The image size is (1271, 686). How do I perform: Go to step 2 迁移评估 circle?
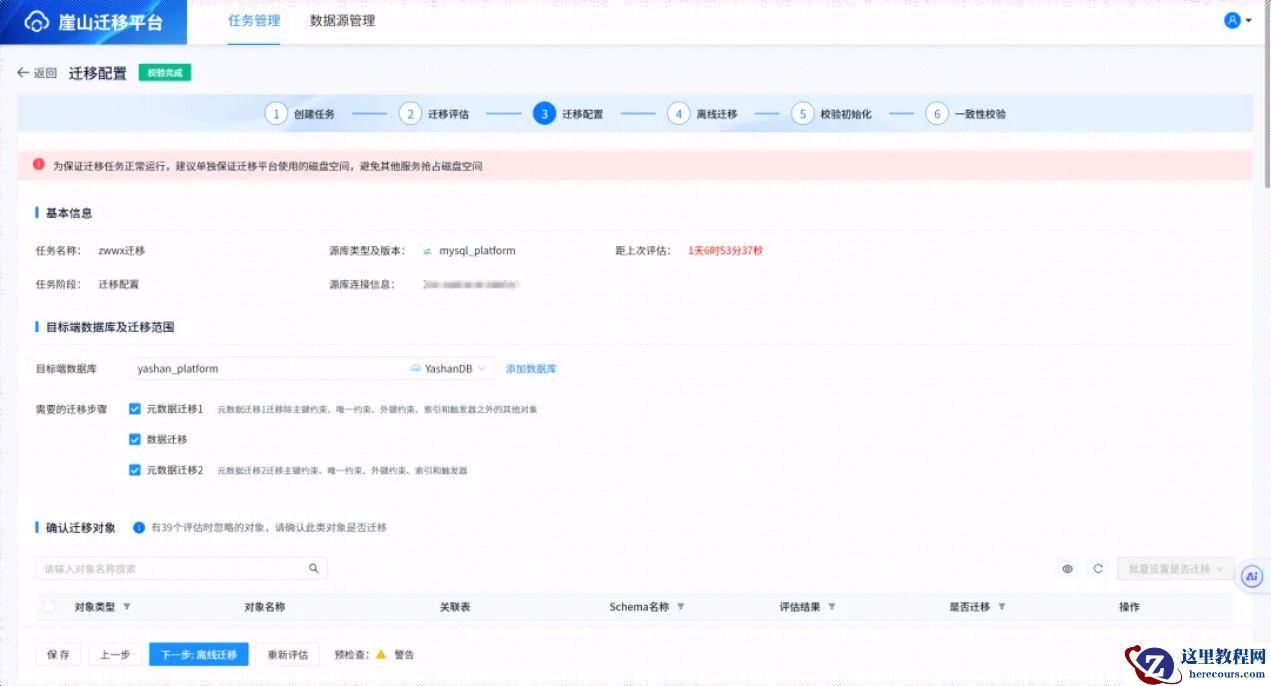click(x=410, y=114)
